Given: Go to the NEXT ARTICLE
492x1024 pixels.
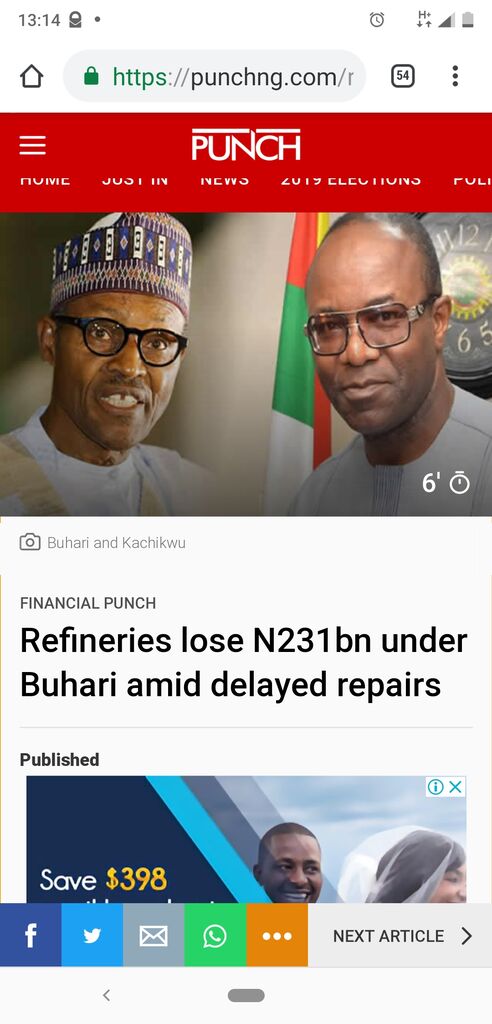Looking at the screenshot, I should click(400, 935).
